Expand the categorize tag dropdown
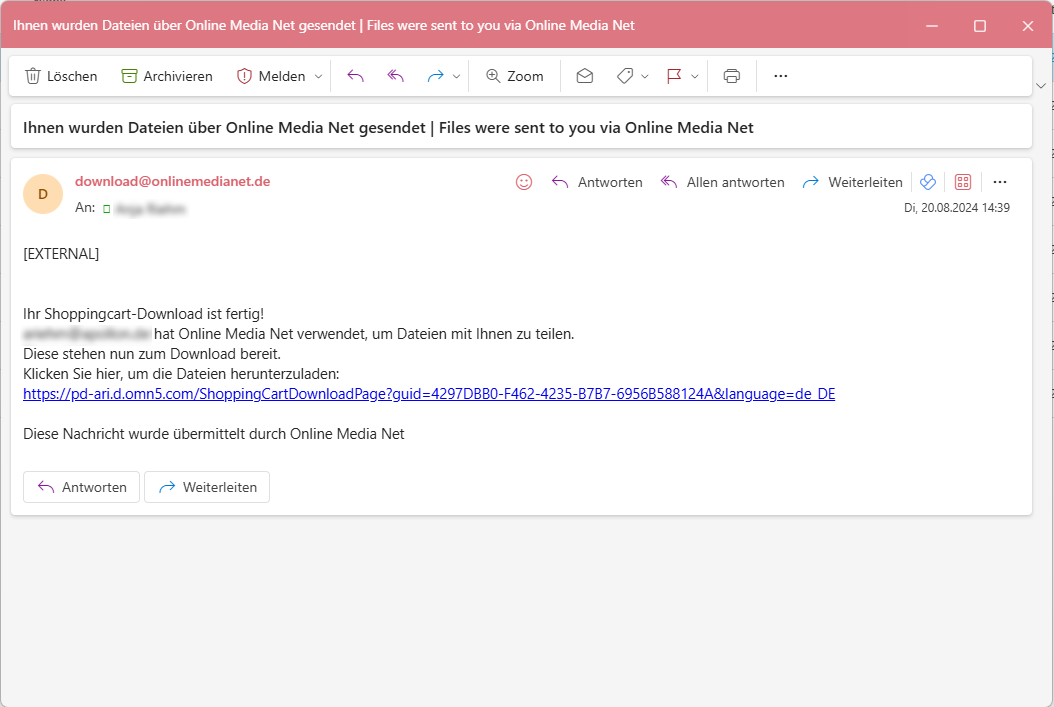 [x=645, y=75]
